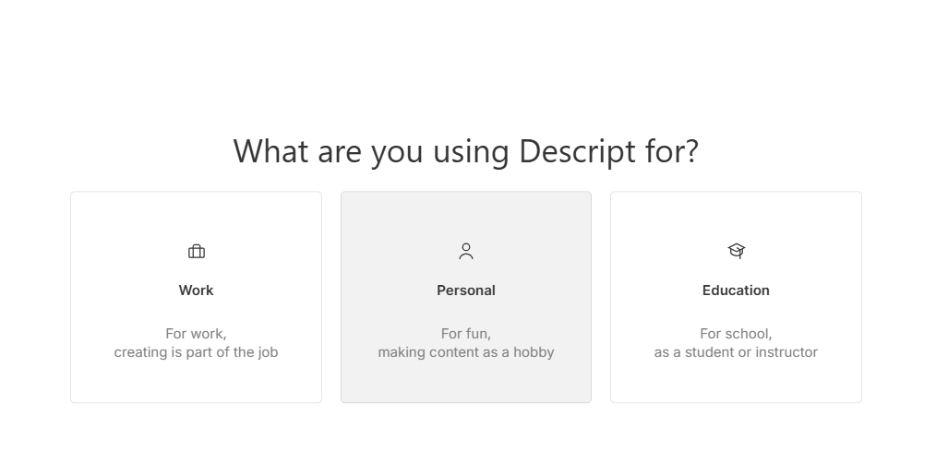Viewport: 936px width, 474px height.
Task: Click empty space below Personal card's hobby text
Action: tap(466, 383)
